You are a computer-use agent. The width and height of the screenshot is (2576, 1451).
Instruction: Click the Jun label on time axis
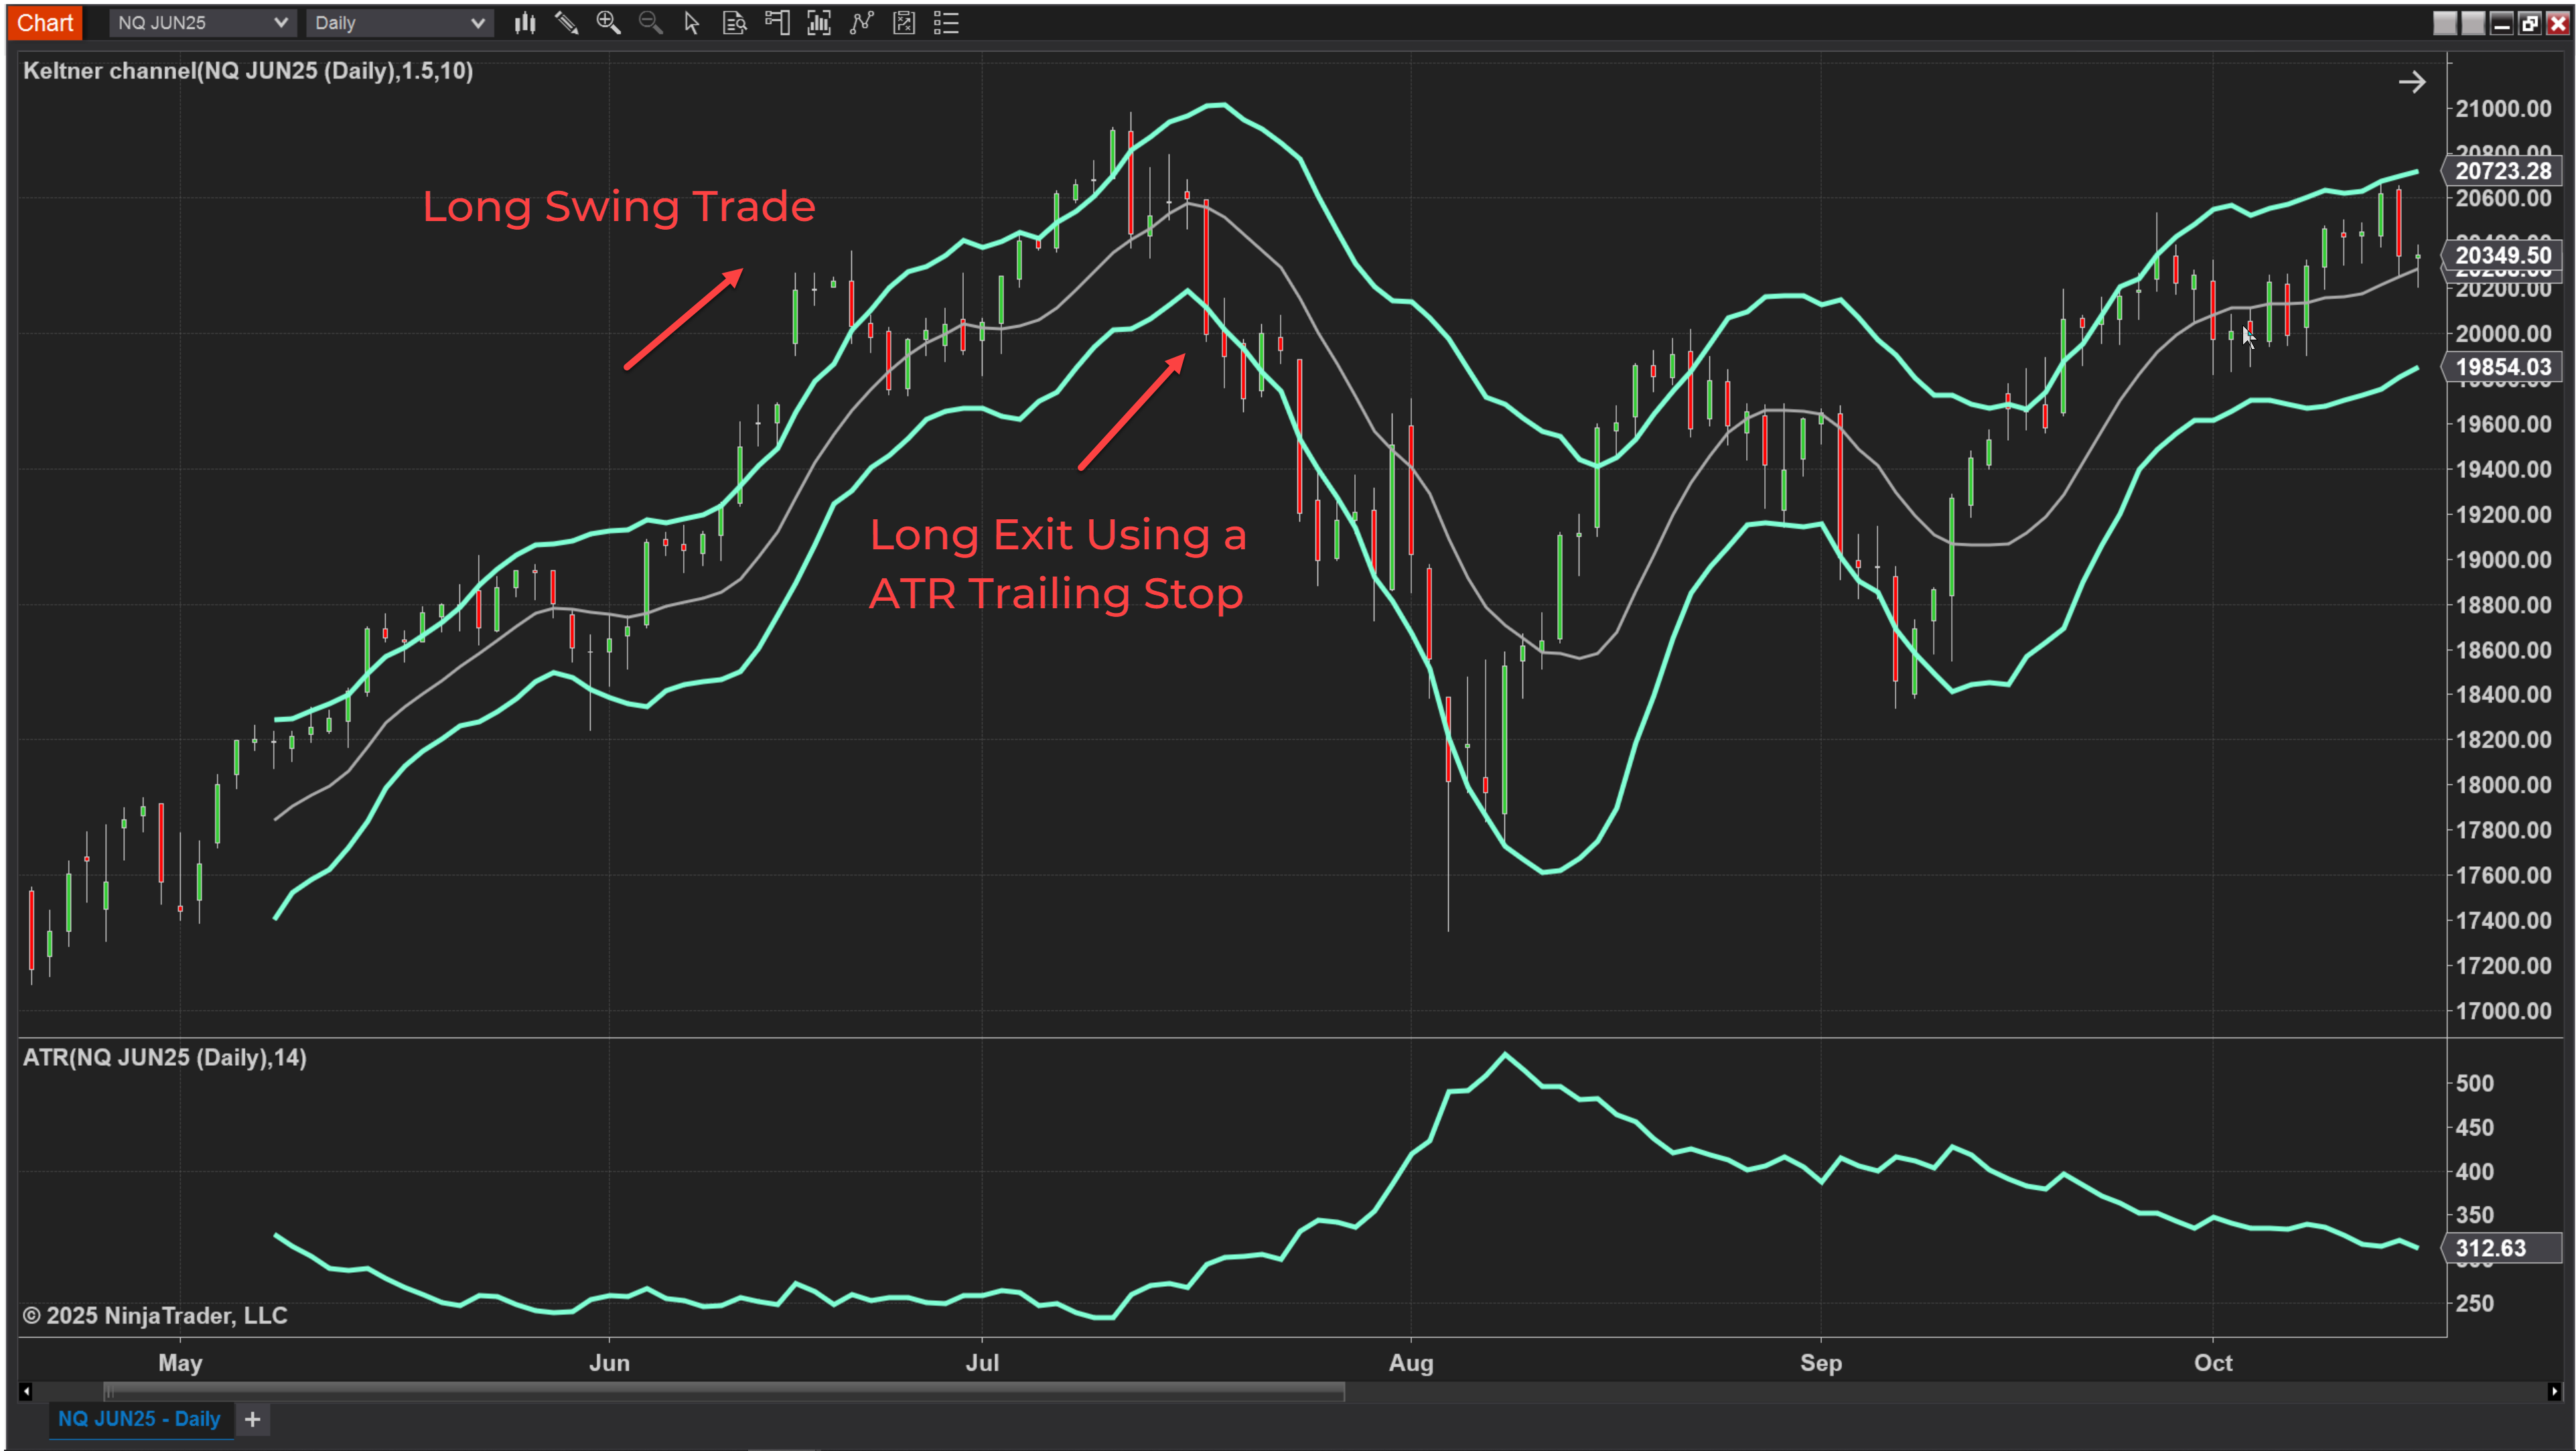[x=610, y=1363]
